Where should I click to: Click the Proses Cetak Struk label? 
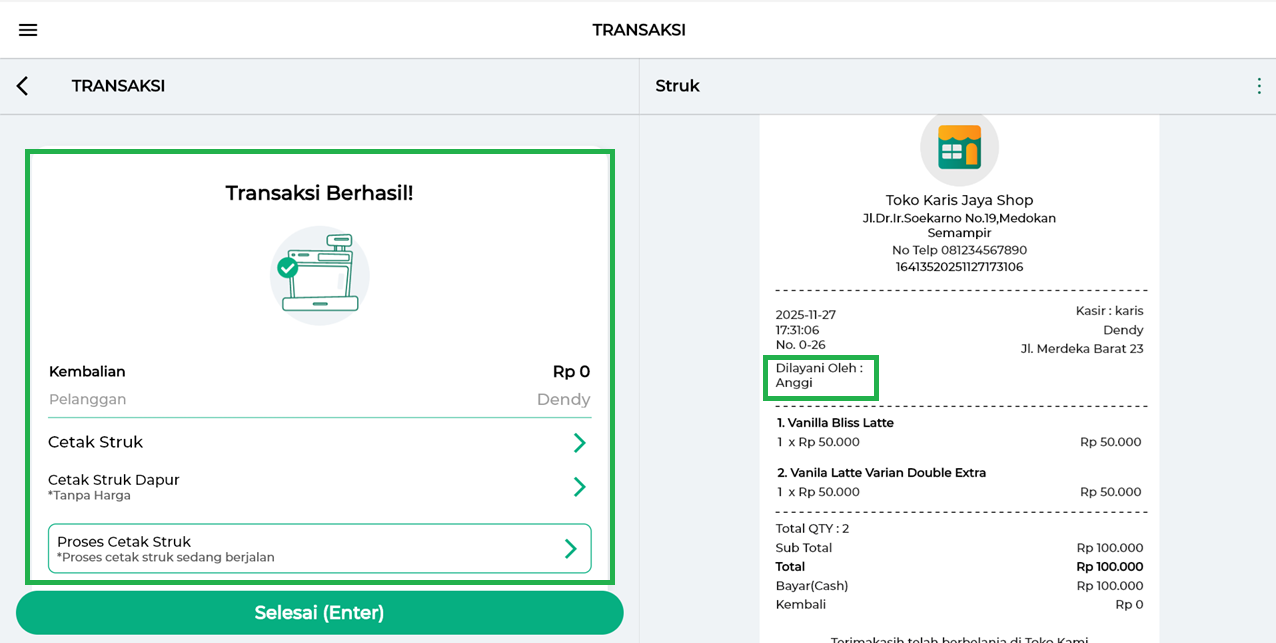(x=124, y=542)
